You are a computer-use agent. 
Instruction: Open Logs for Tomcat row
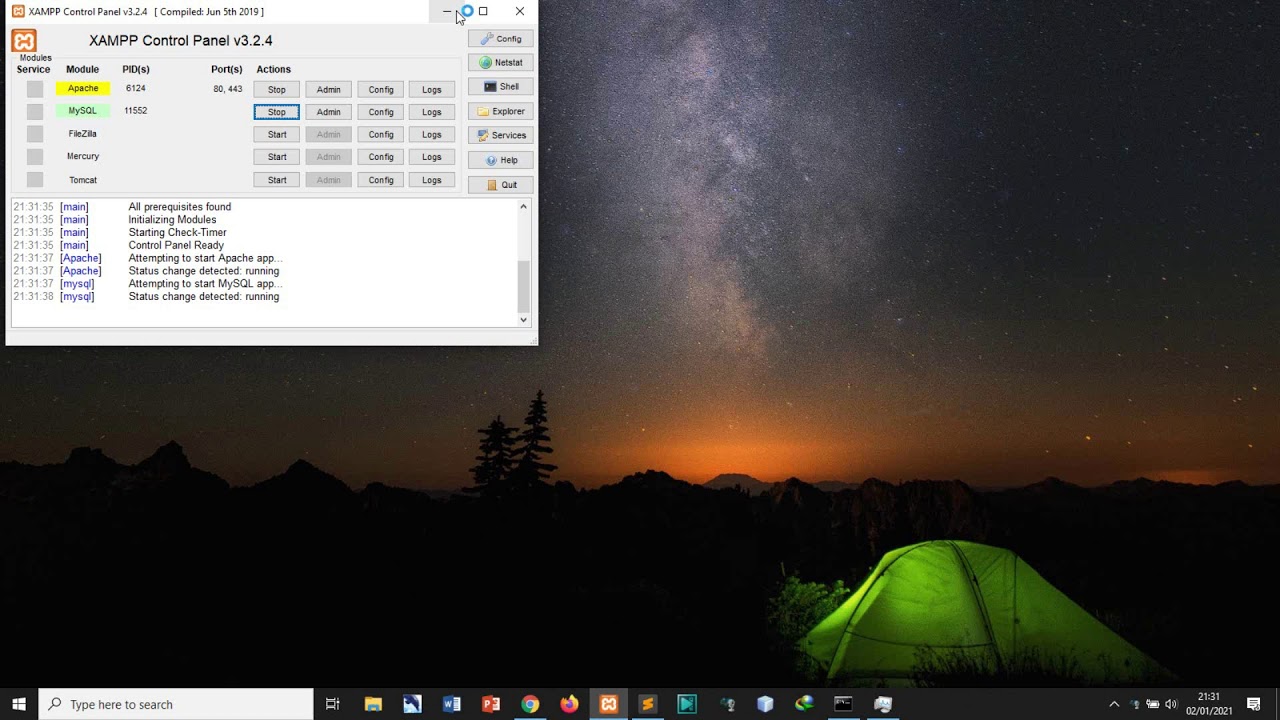point(431,180)
